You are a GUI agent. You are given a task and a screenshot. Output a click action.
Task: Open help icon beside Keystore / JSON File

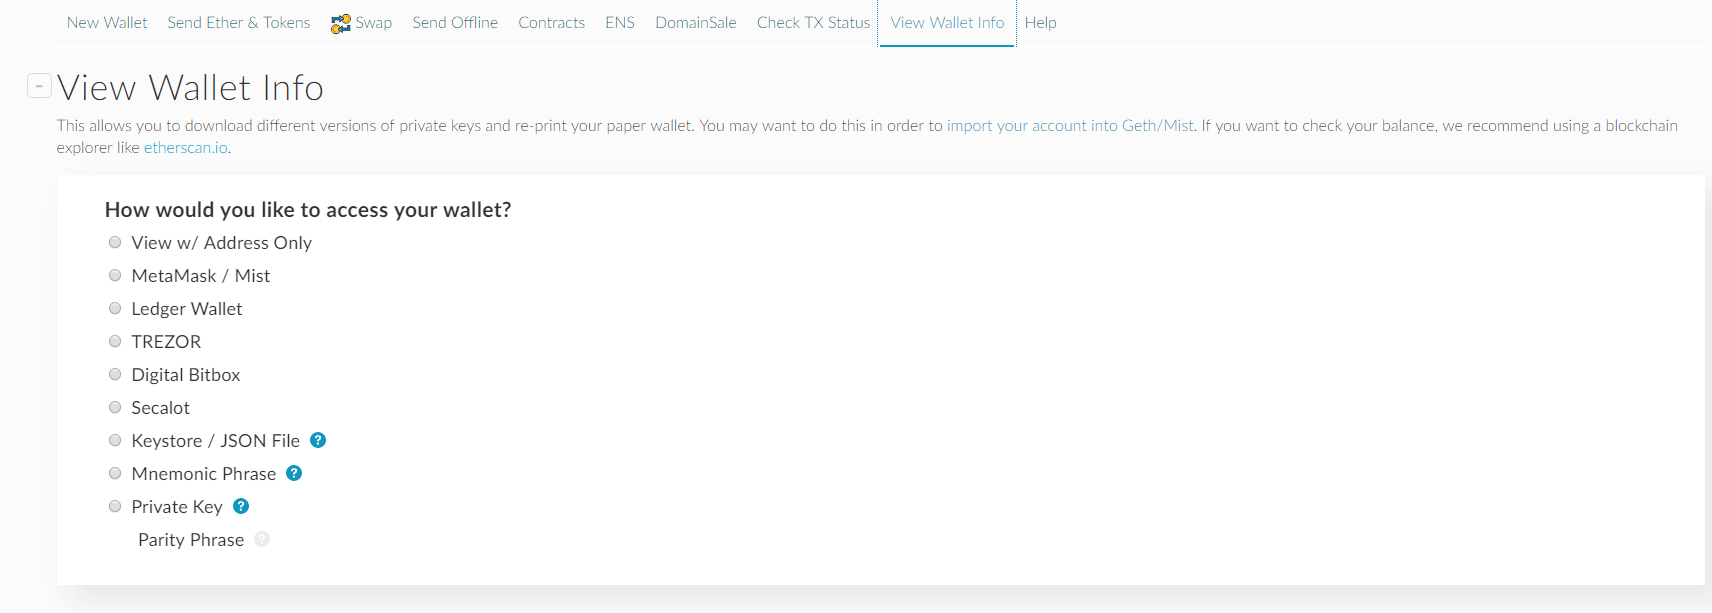point(318,440)
